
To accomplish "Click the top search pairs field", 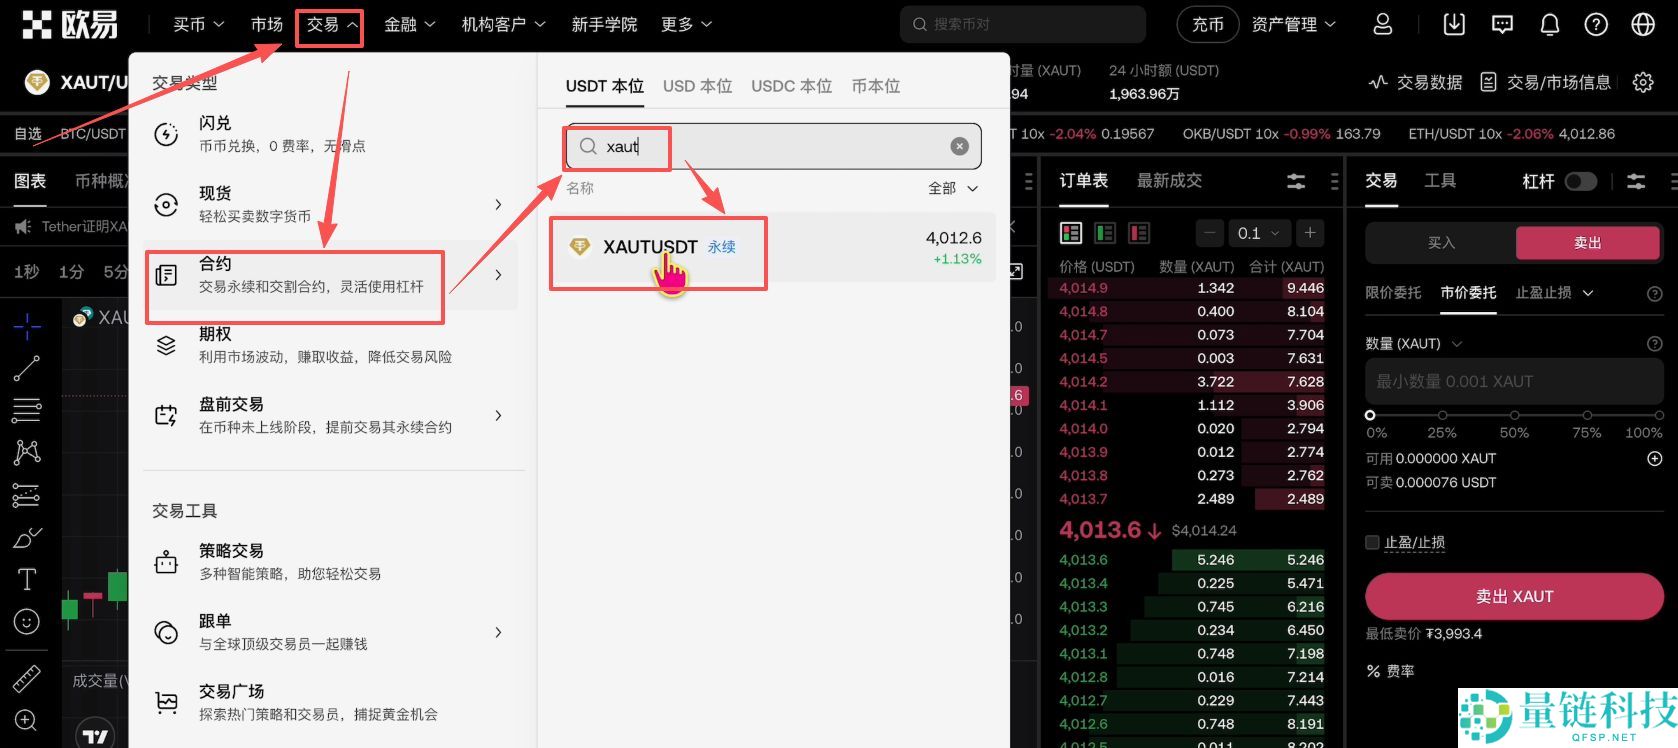I will click(1022, 24).
